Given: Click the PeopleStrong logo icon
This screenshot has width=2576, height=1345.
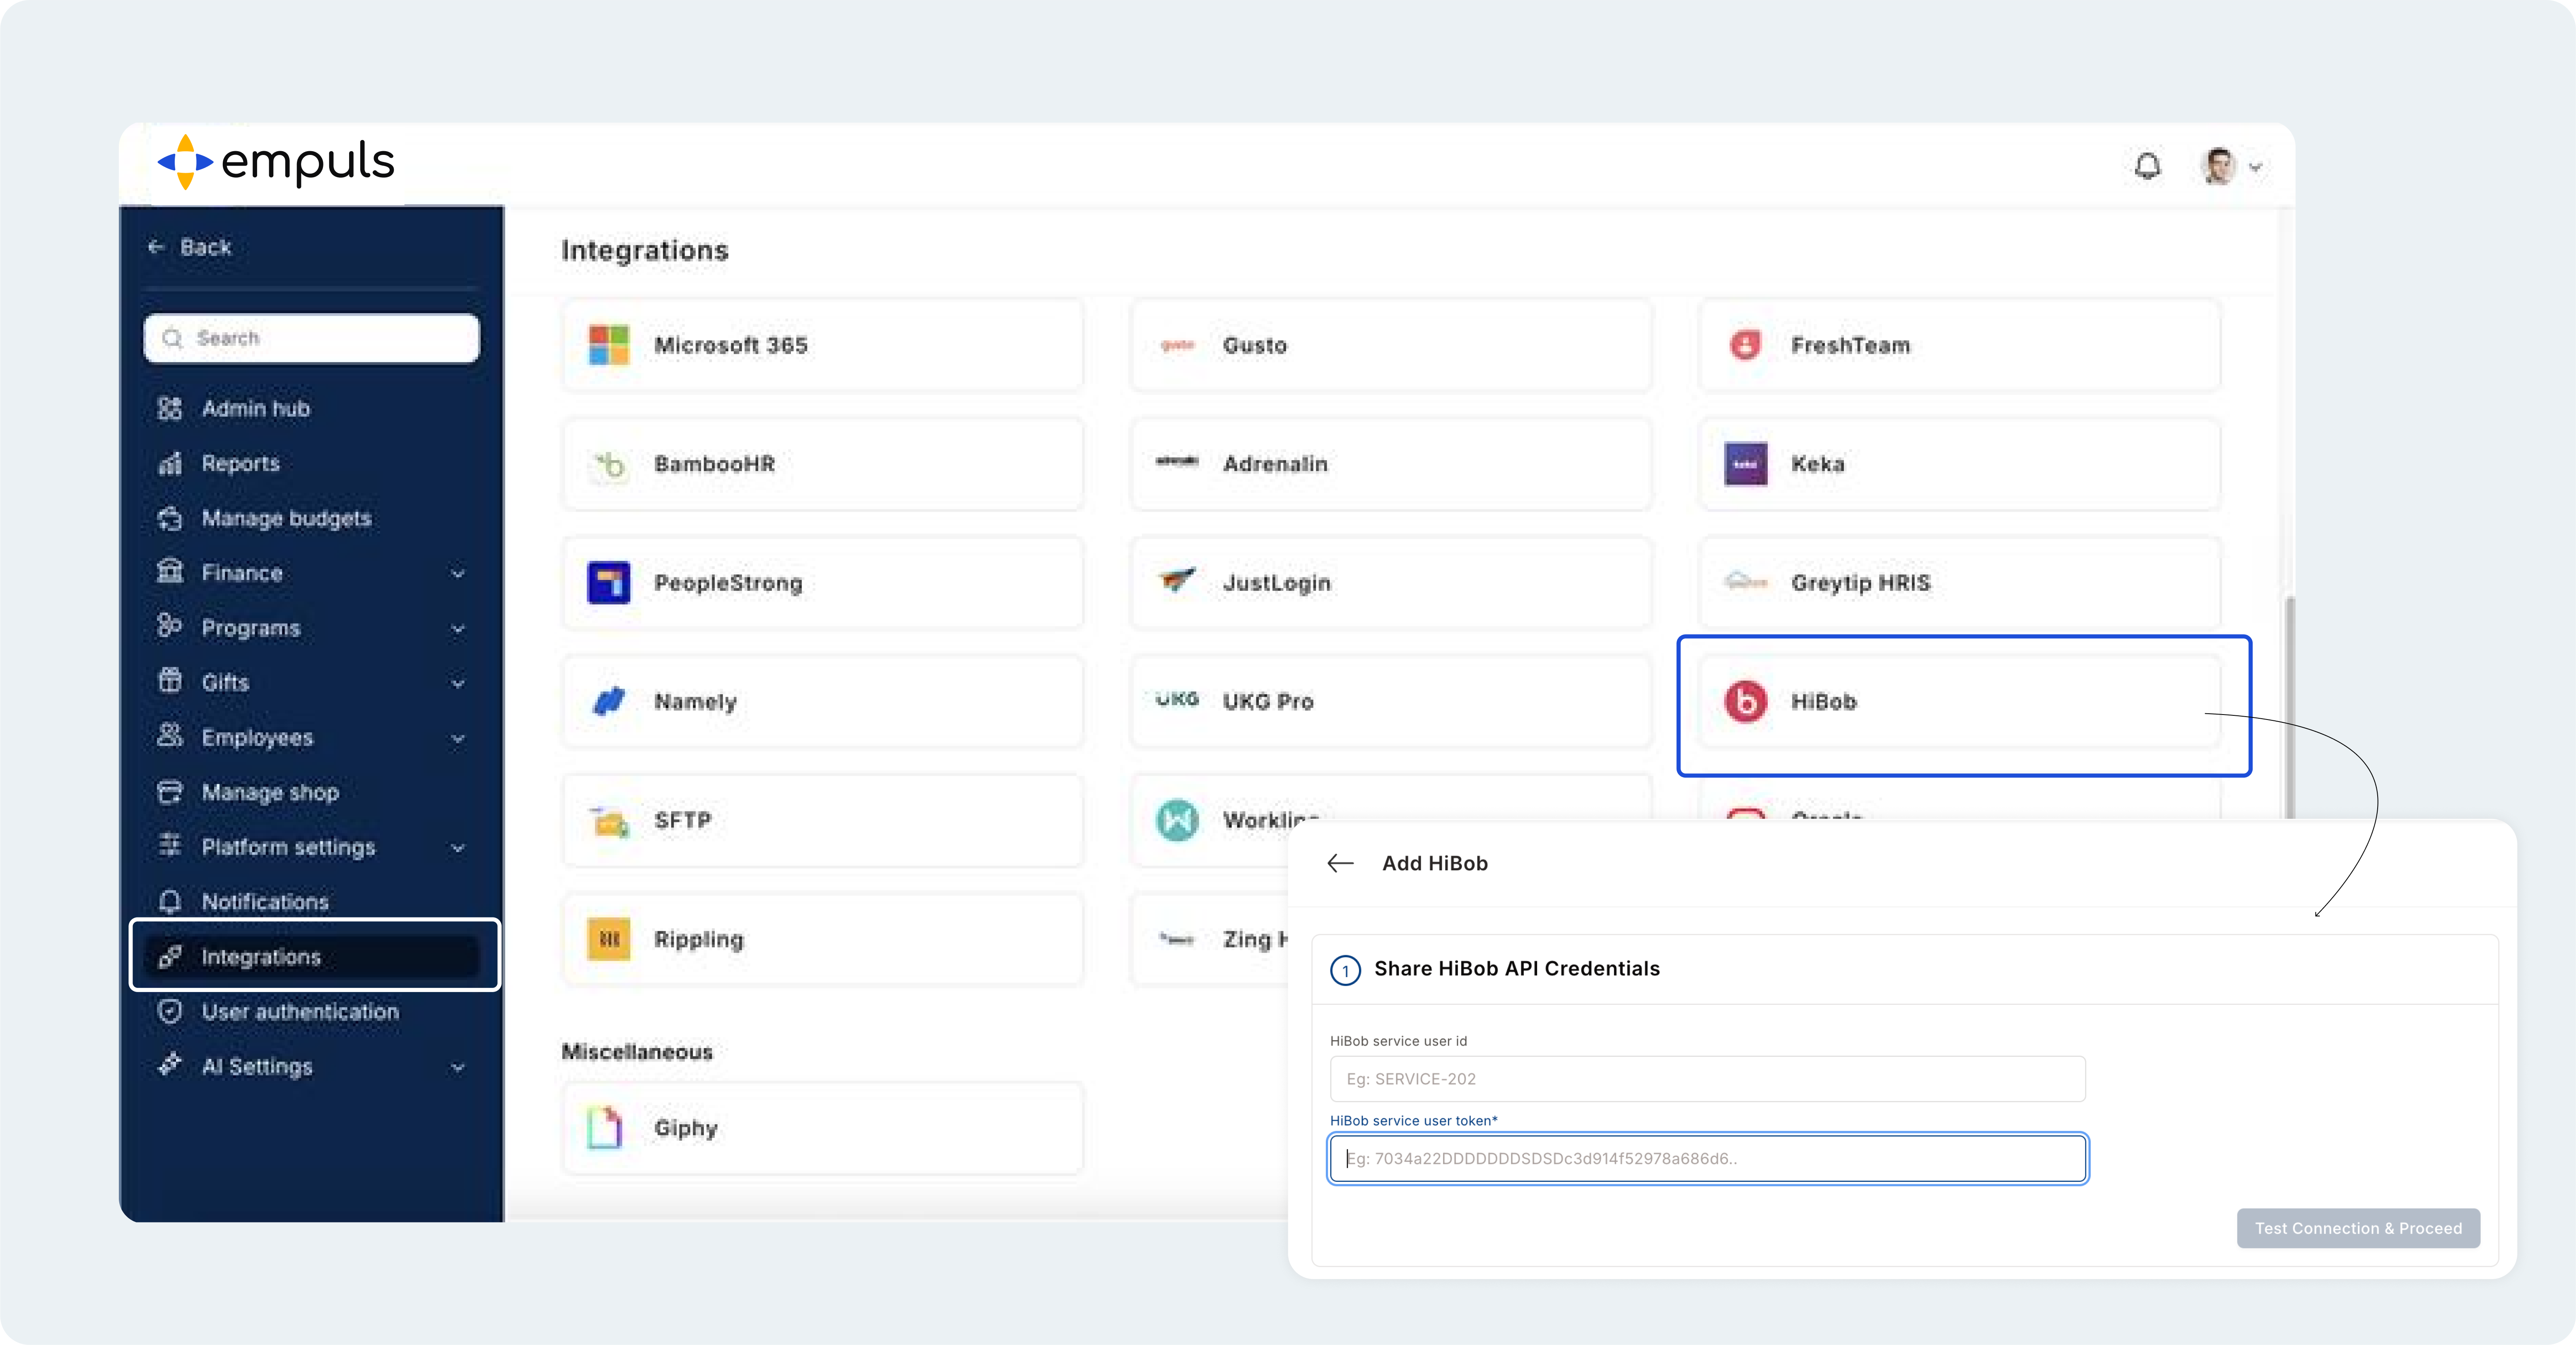Looking at the screenshot, I should pos(609,583).
